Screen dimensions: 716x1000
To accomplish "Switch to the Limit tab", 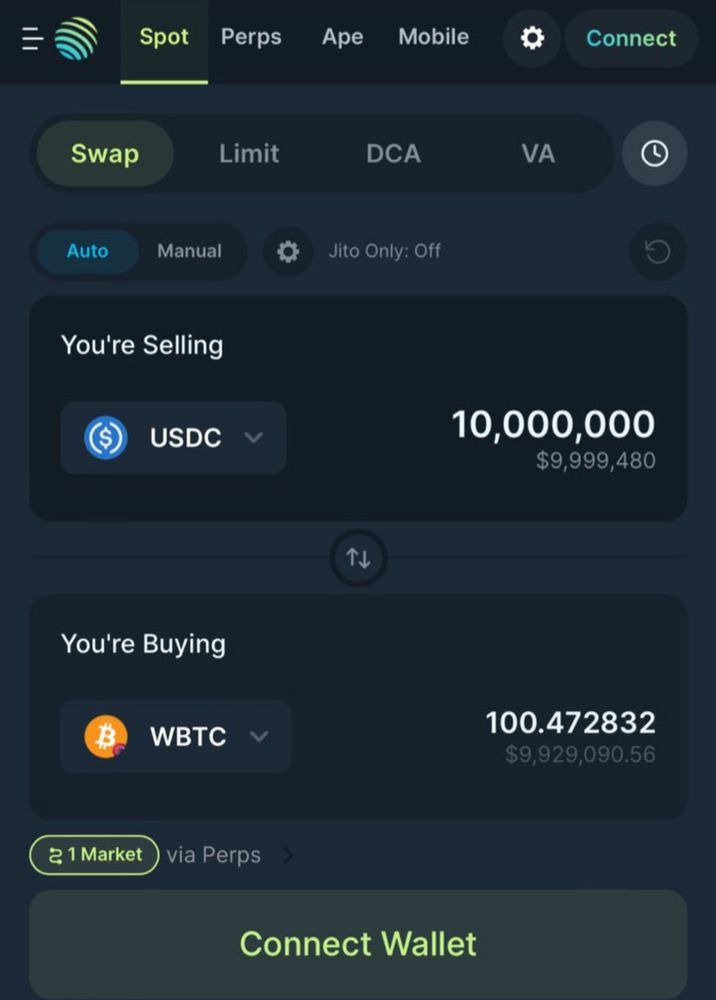I will [249, 154].
